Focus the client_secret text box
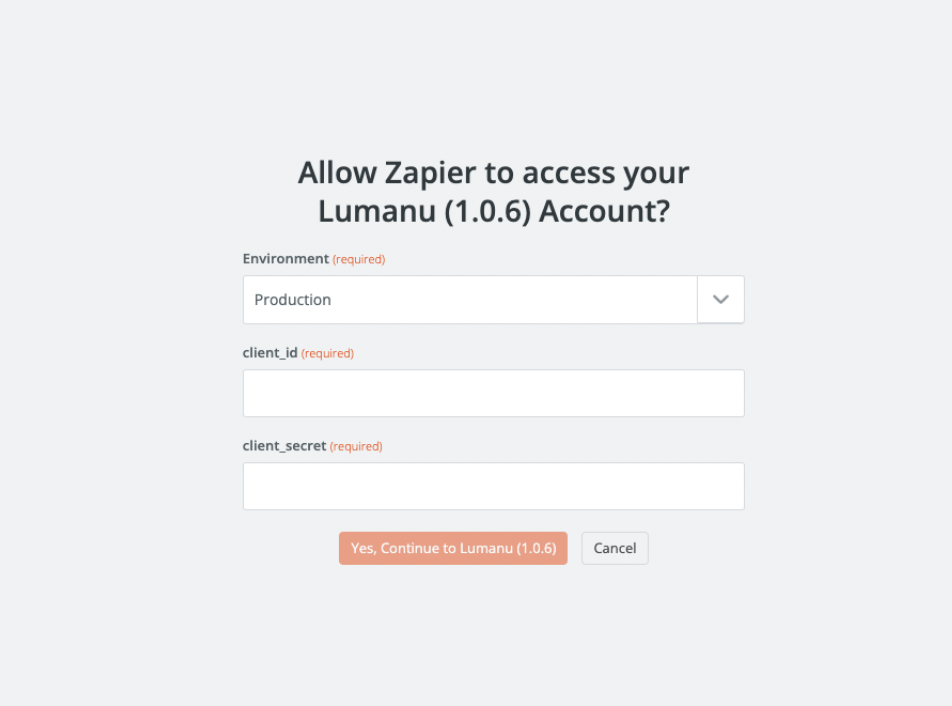Image resolution: width=952 pixels, height=706 pixels. pyautogui.click(x=493, y=486)
